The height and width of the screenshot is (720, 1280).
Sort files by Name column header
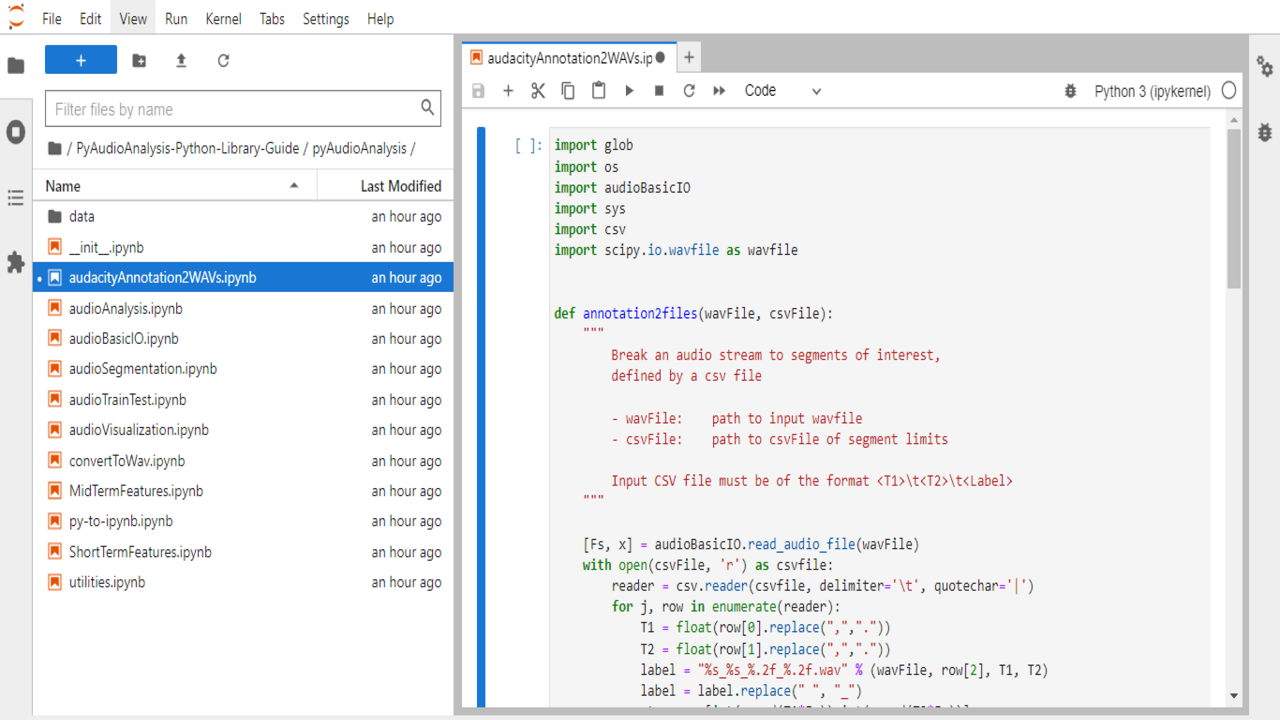pos(175,186)
